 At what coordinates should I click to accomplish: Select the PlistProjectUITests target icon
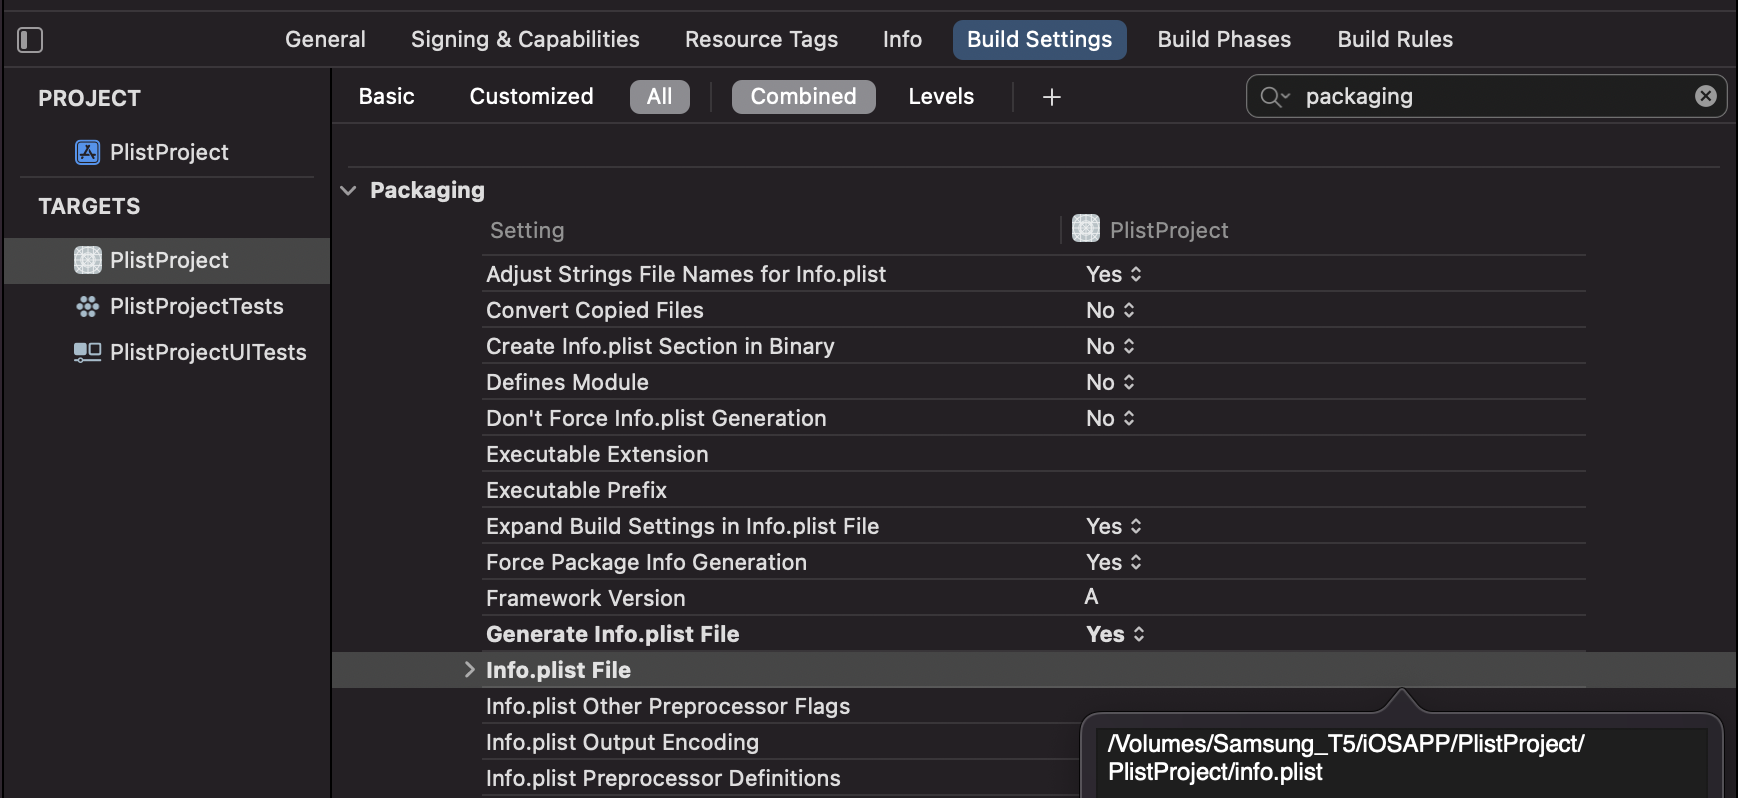point(87,352)
